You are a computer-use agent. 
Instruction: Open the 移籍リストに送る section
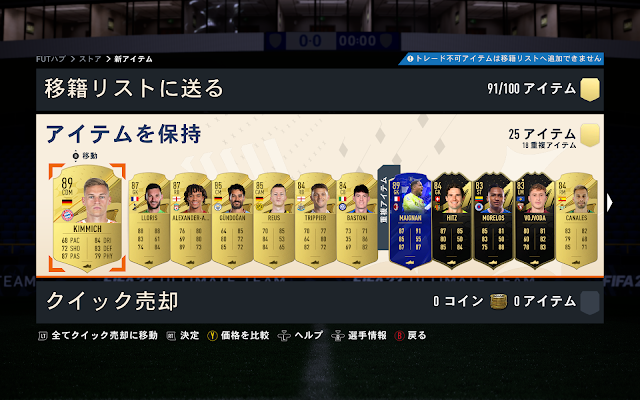pyautogui.click(x=320, y=89)
